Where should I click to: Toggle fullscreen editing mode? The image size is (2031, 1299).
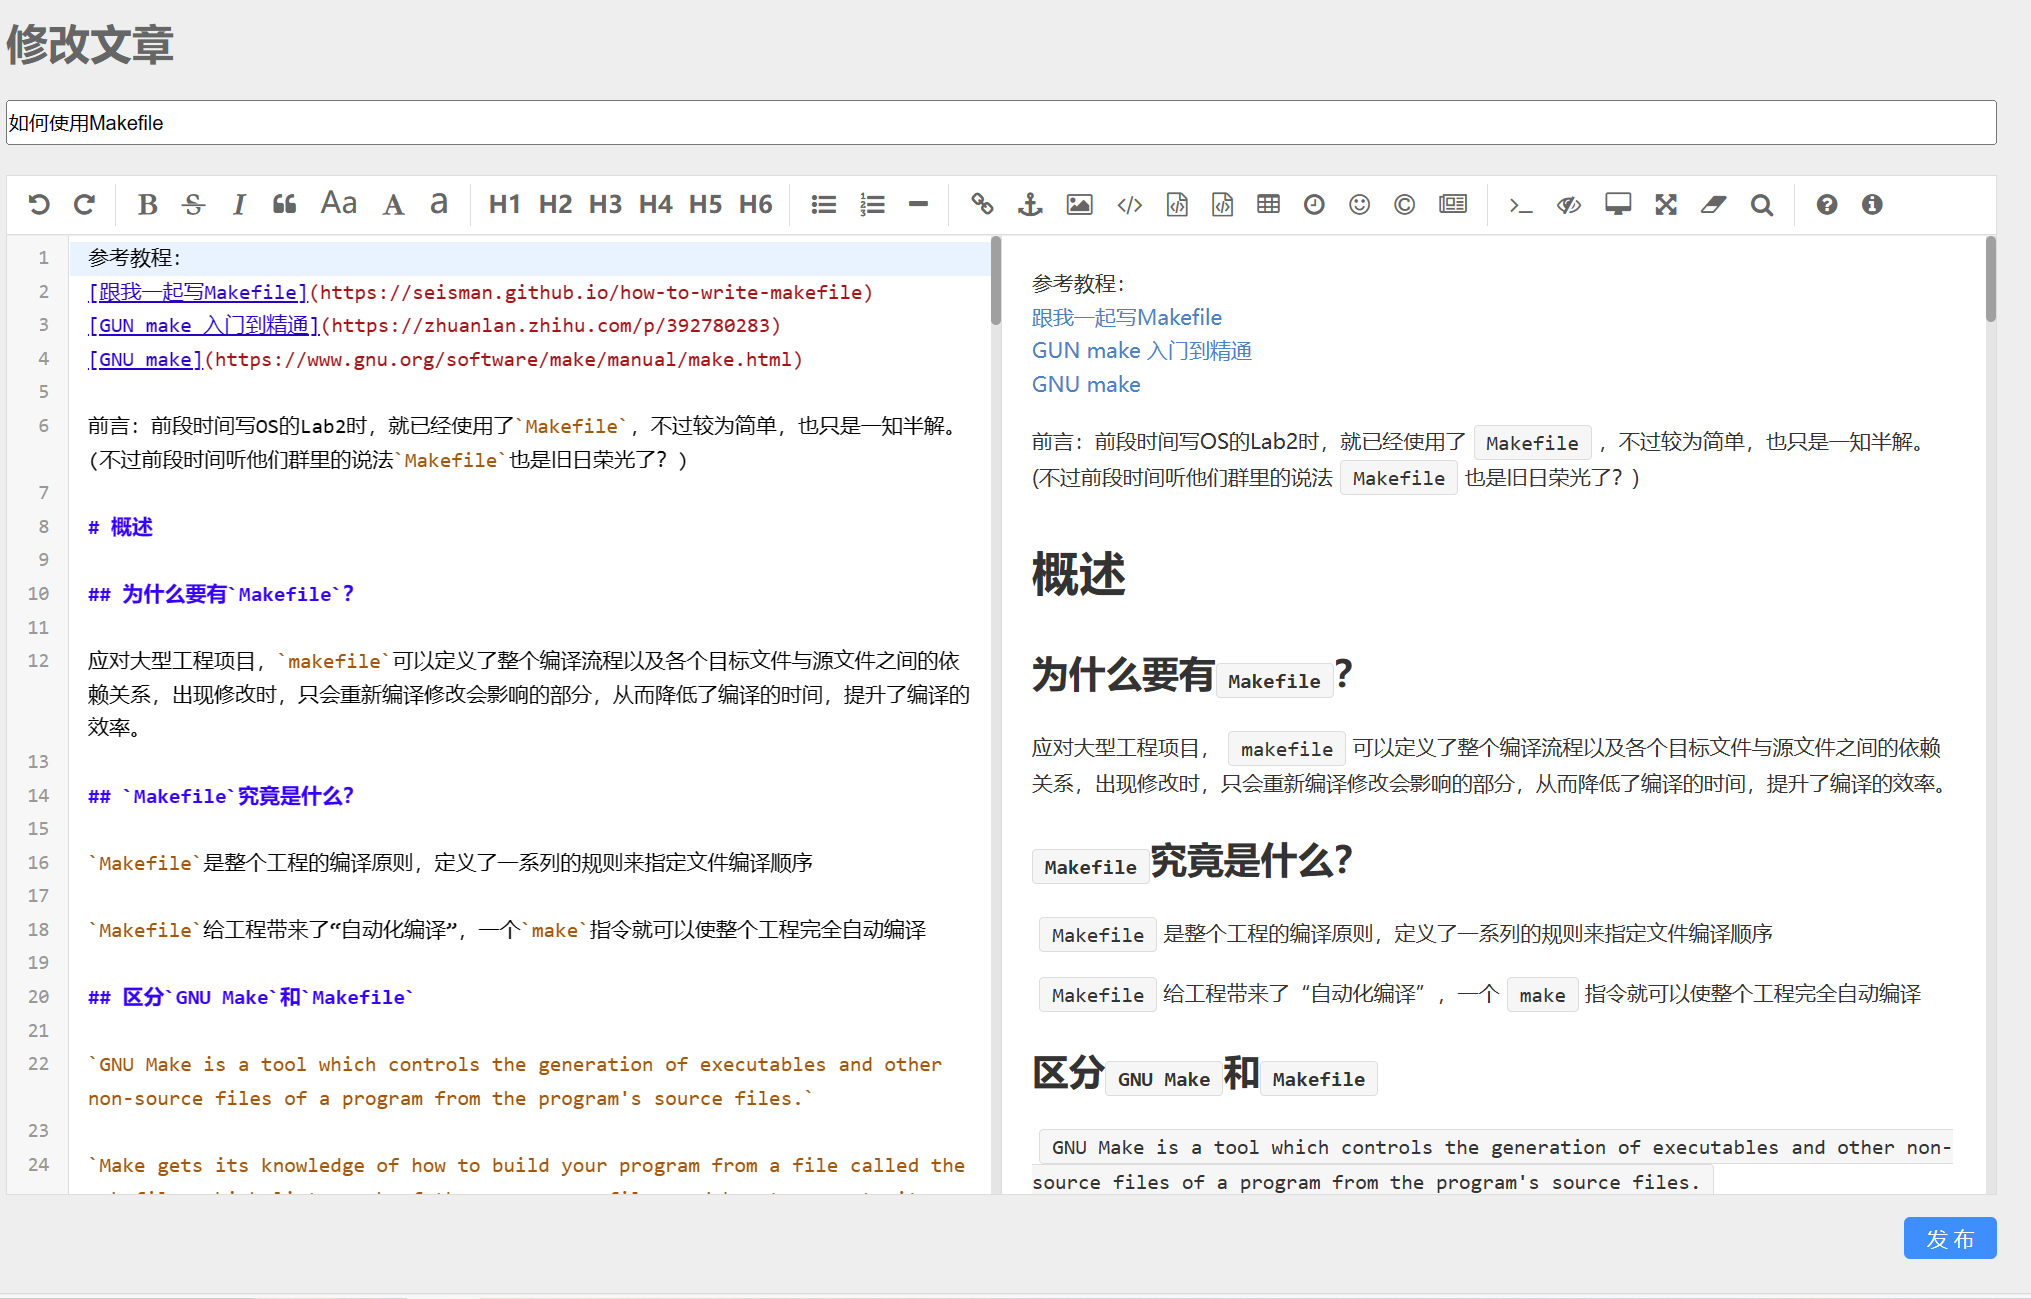click(1666, 205)
